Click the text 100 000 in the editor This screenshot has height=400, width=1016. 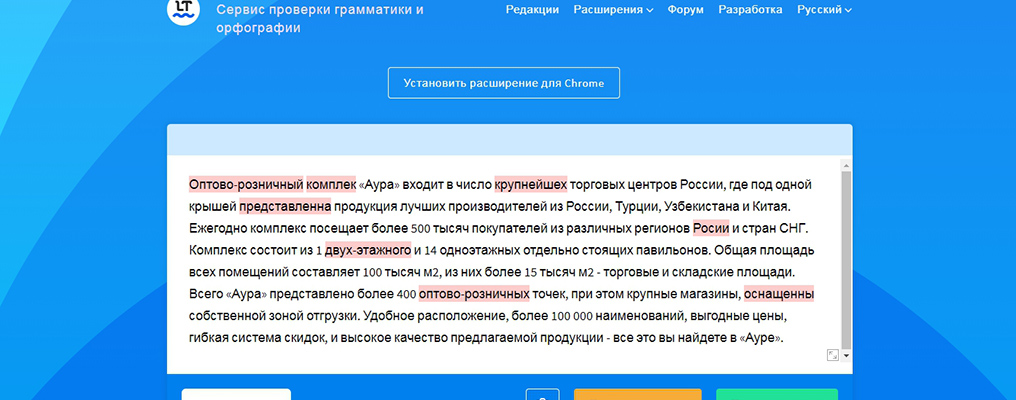(x=572, y=316)
